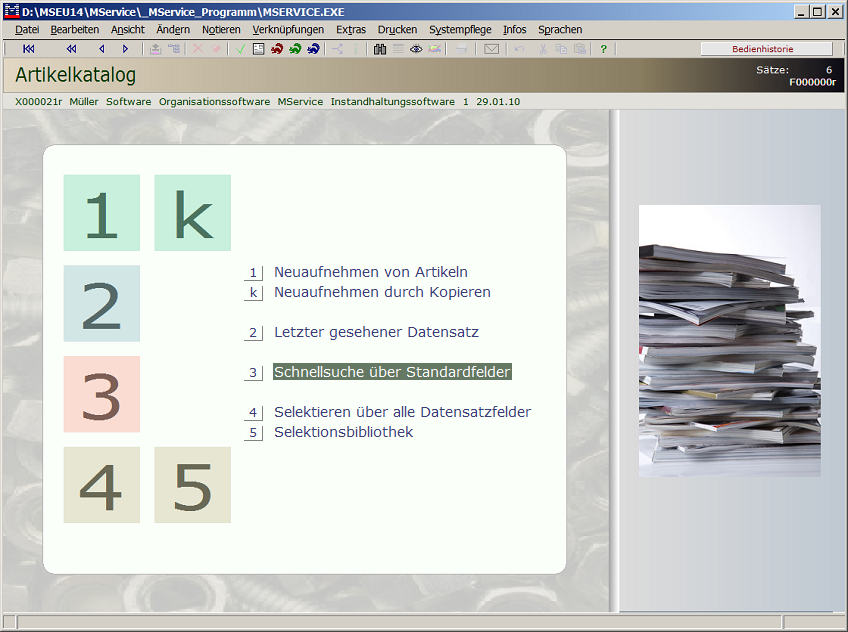
Task: Click the eye view icon in toolbar
Action: click(416, 49)
